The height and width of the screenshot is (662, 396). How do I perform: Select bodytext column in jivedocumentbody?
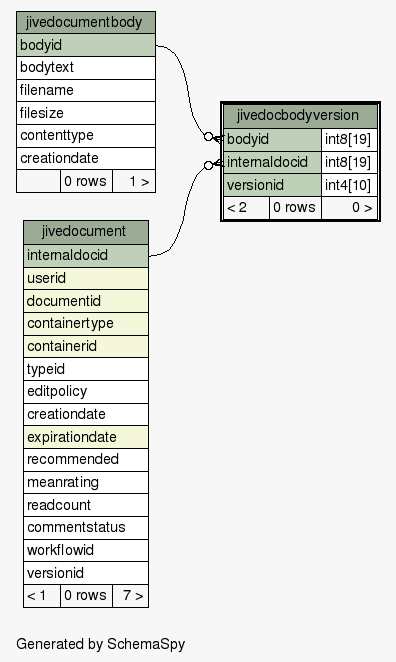(86, 68)
